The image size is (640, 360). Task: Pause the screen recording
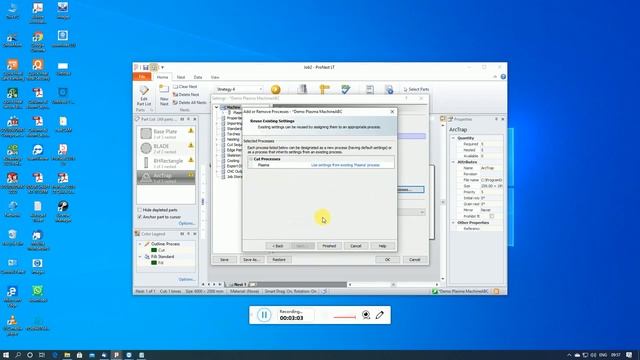click(264, 315)
